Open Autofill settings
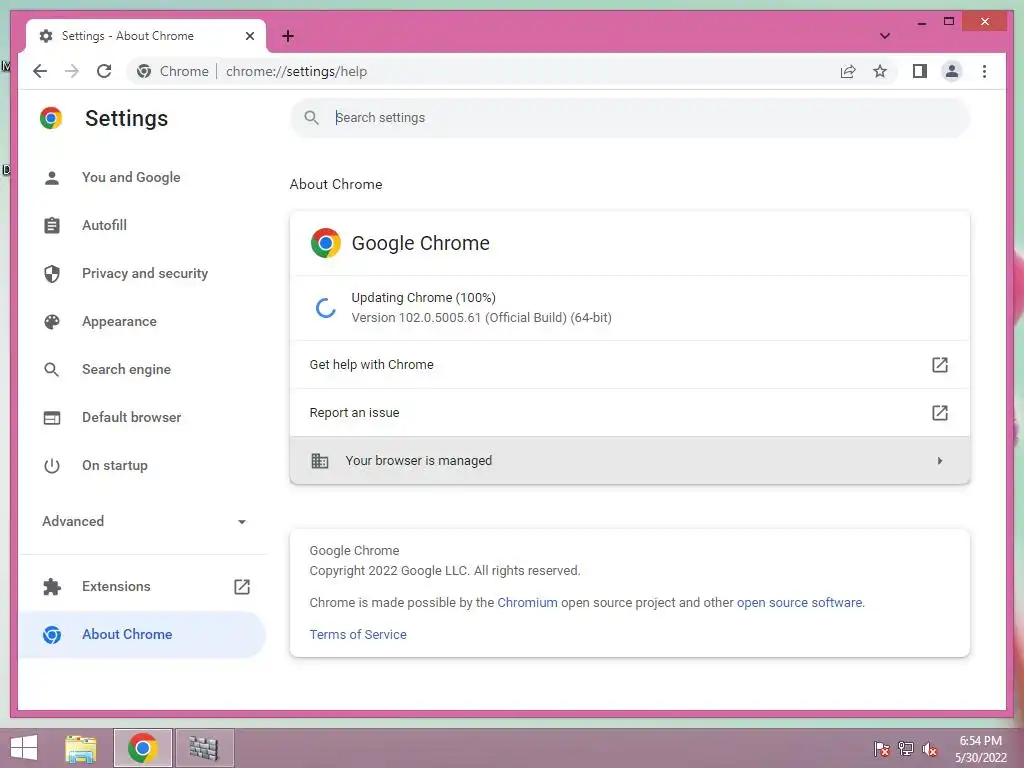 pos(104,225)
